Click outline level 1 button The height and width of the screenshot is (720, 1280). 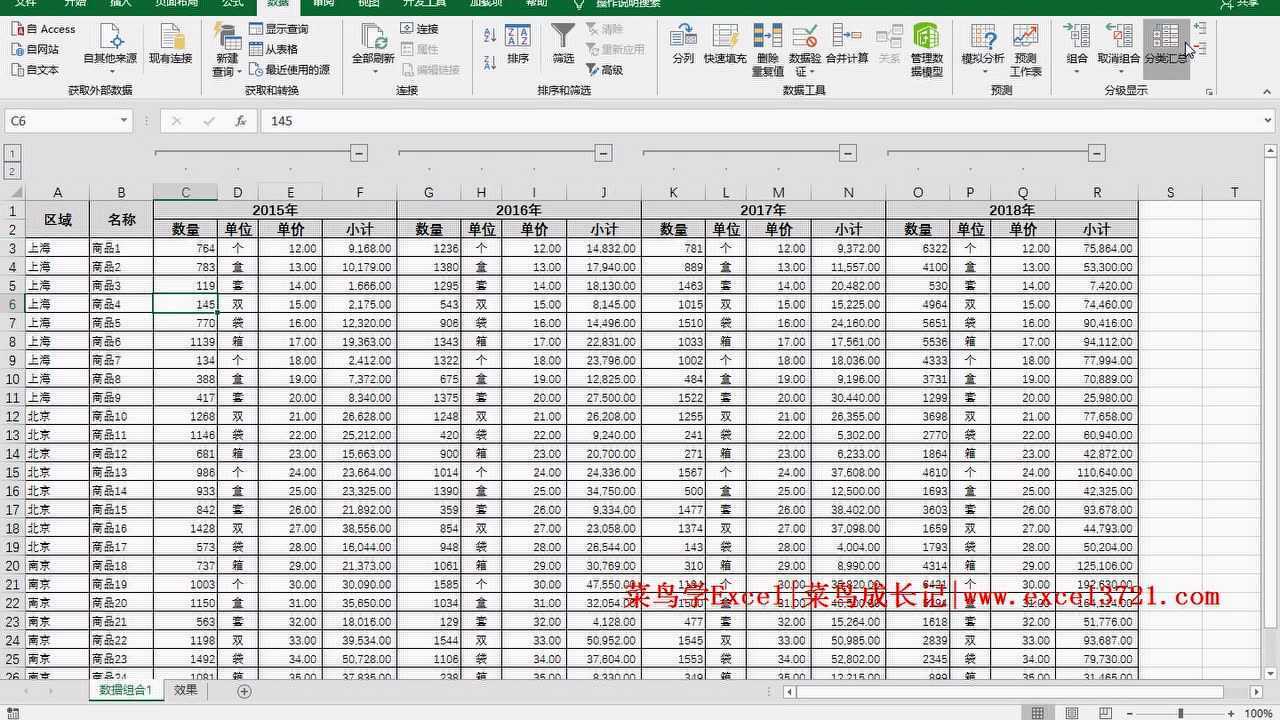pyautogui.click(x=13, y=153)
